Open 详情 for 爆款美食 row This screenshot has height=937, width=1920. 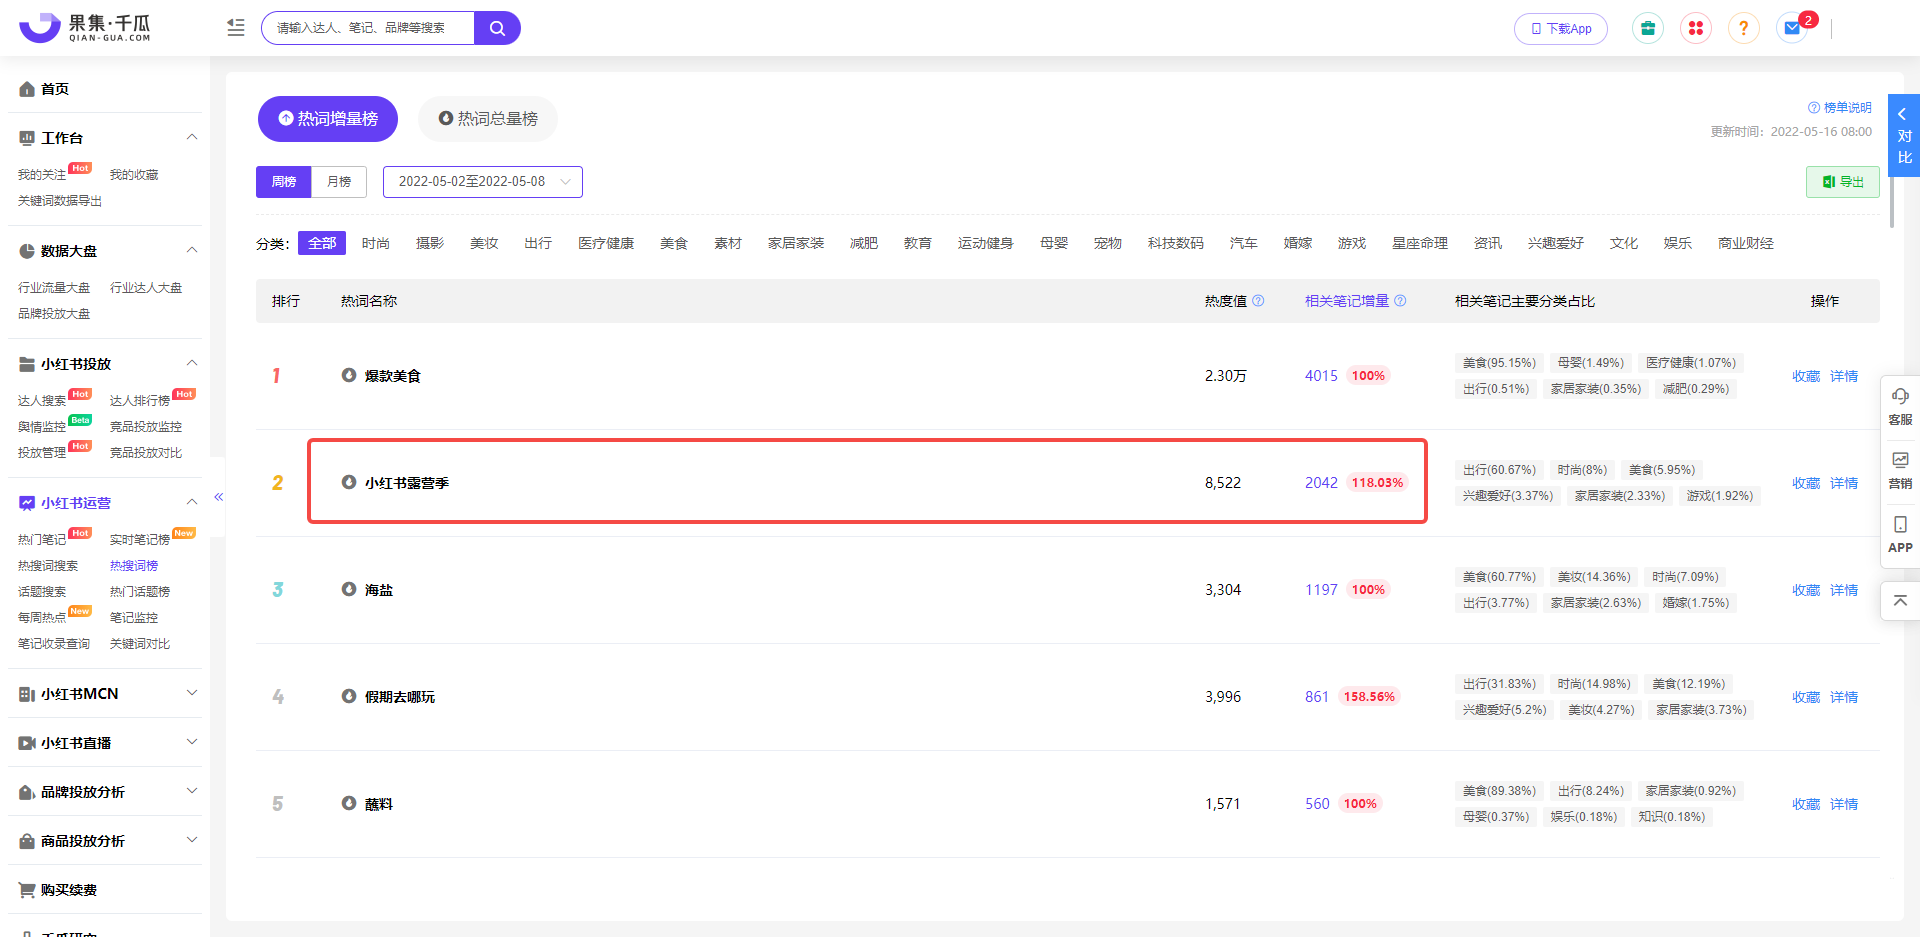(1843, 376)
